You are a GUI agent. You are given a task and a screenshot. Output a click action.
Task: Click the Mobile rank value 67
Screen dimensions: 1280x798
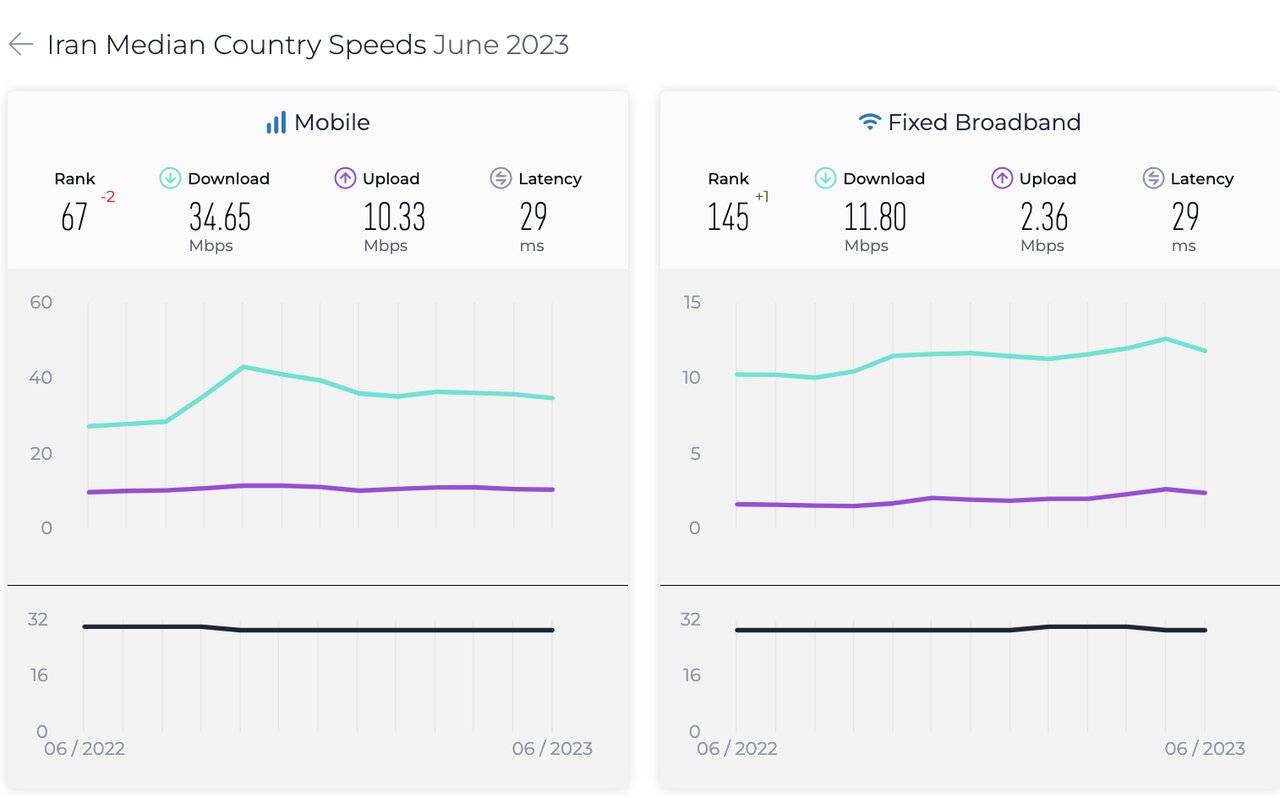point(74,216)
